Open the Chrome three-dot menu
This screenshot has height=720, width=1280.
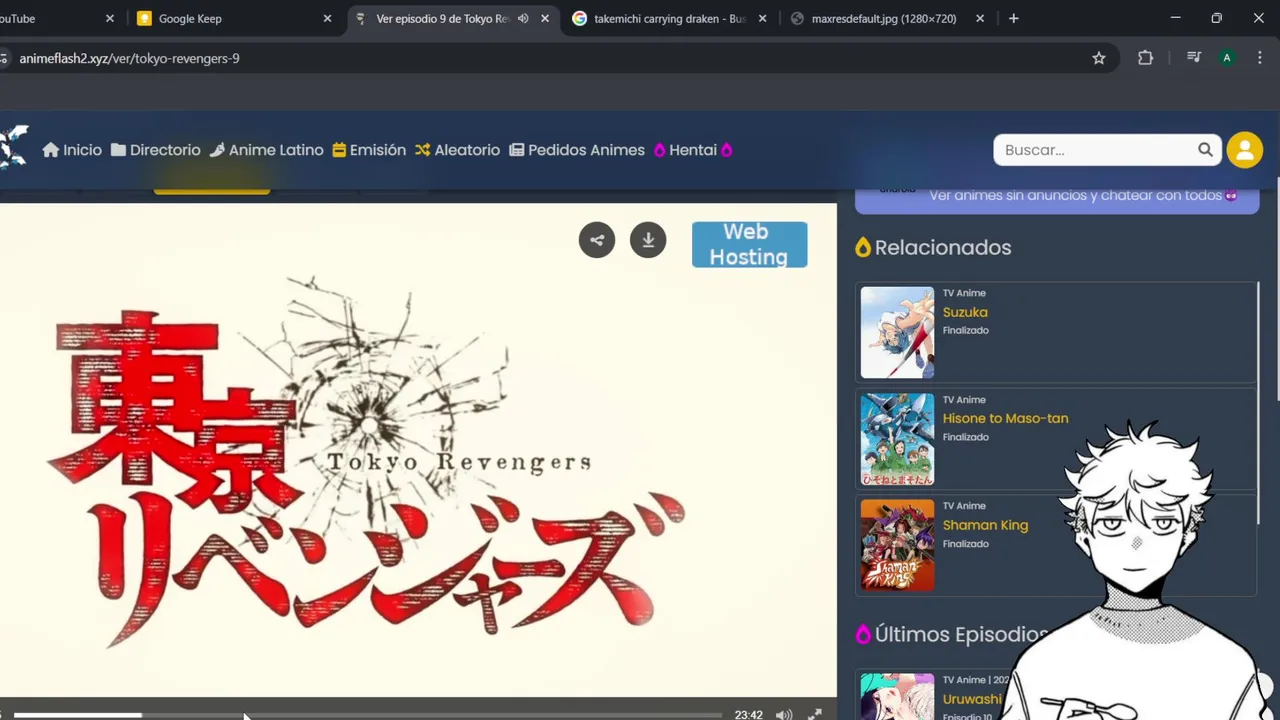(1259, 58)
